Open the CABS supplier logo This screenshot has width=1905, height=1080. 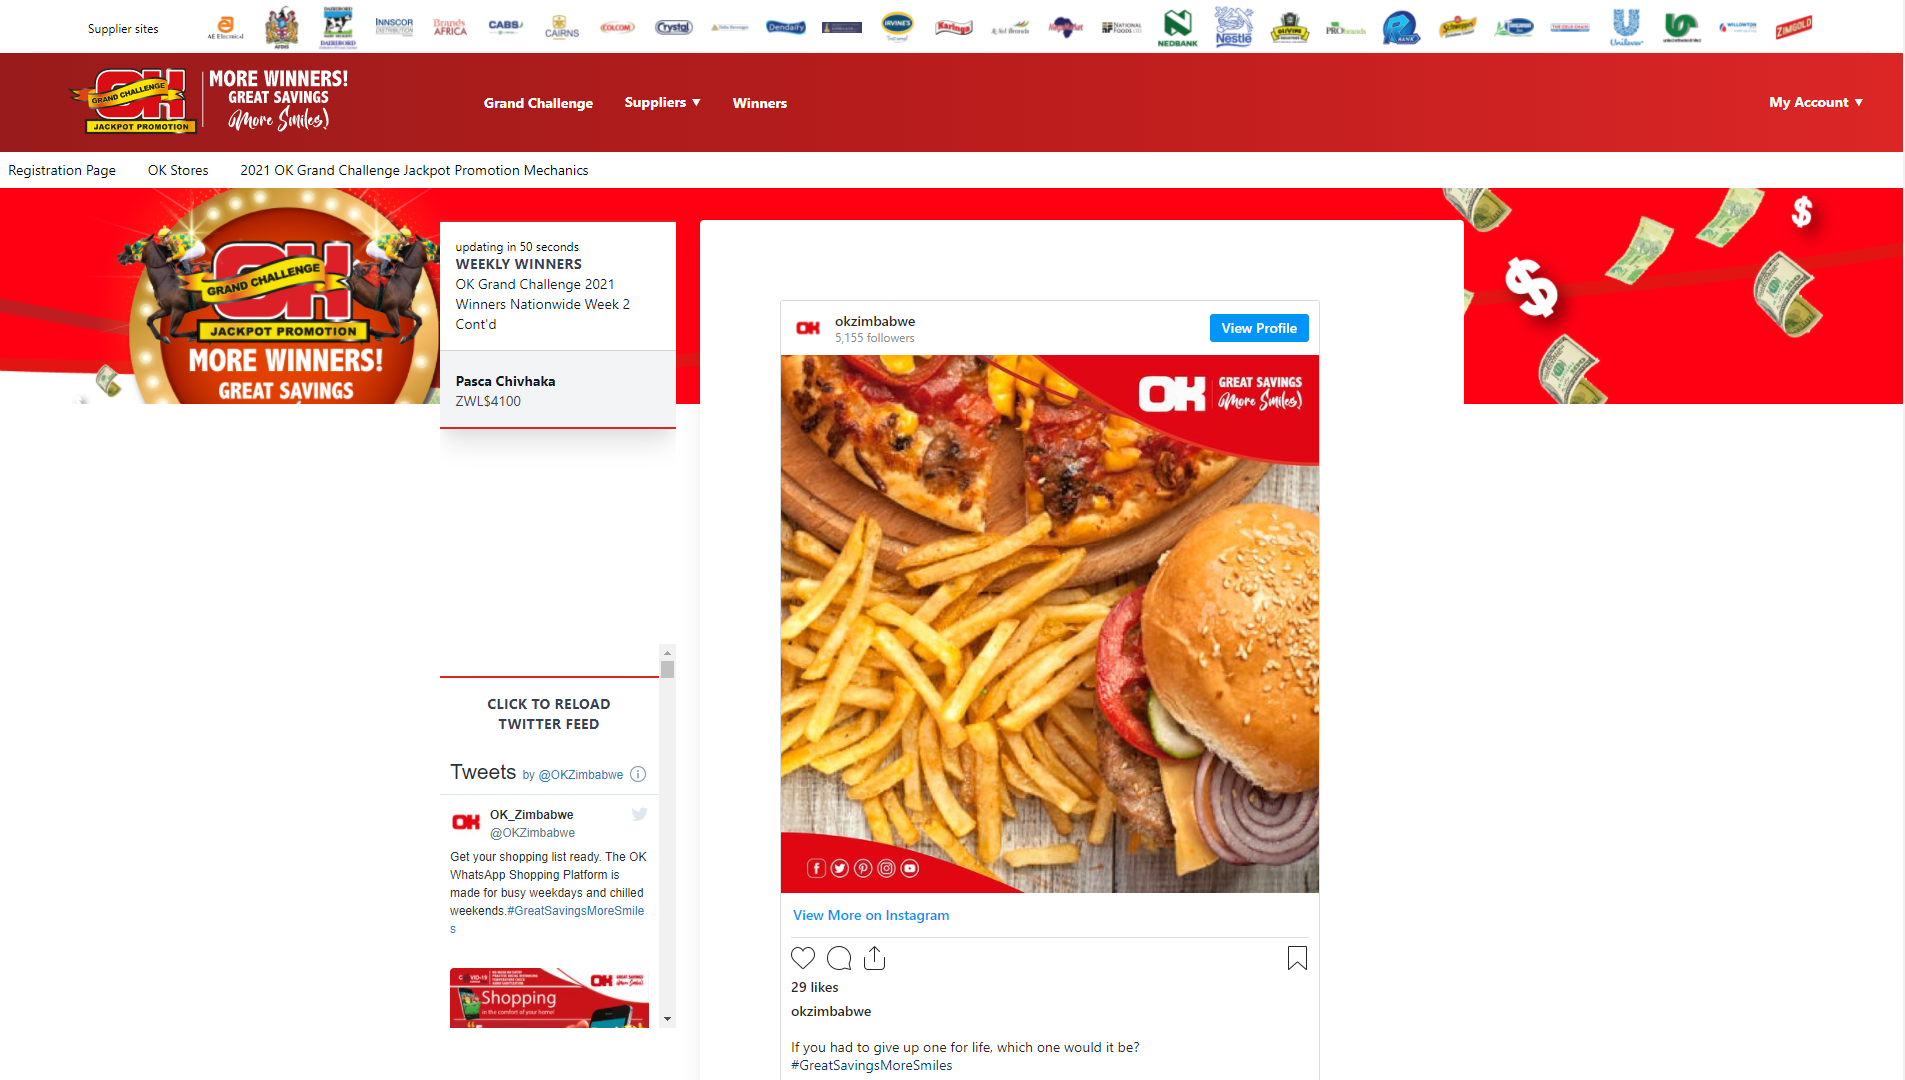505,27
